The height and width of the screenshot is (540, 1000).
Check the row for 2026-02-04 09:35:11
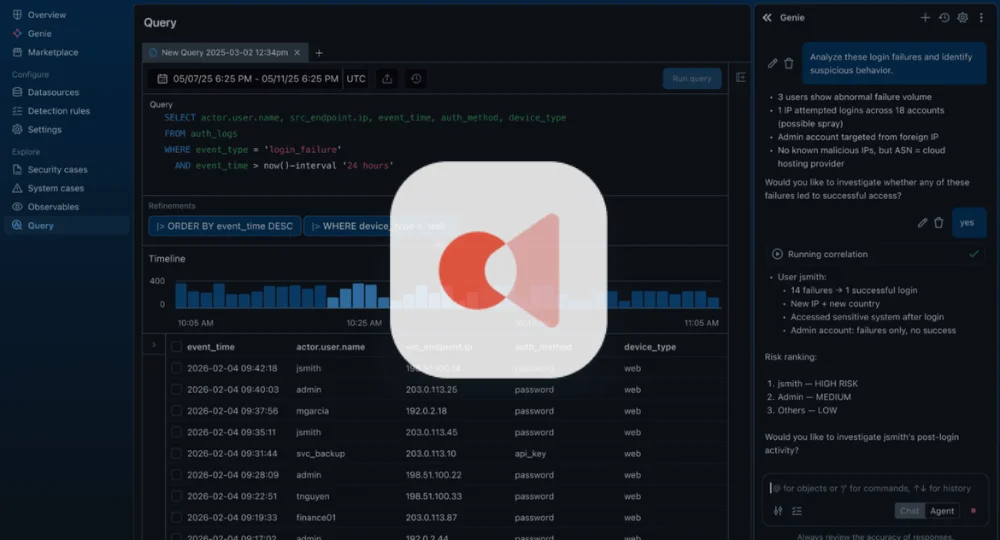point(176,432)
